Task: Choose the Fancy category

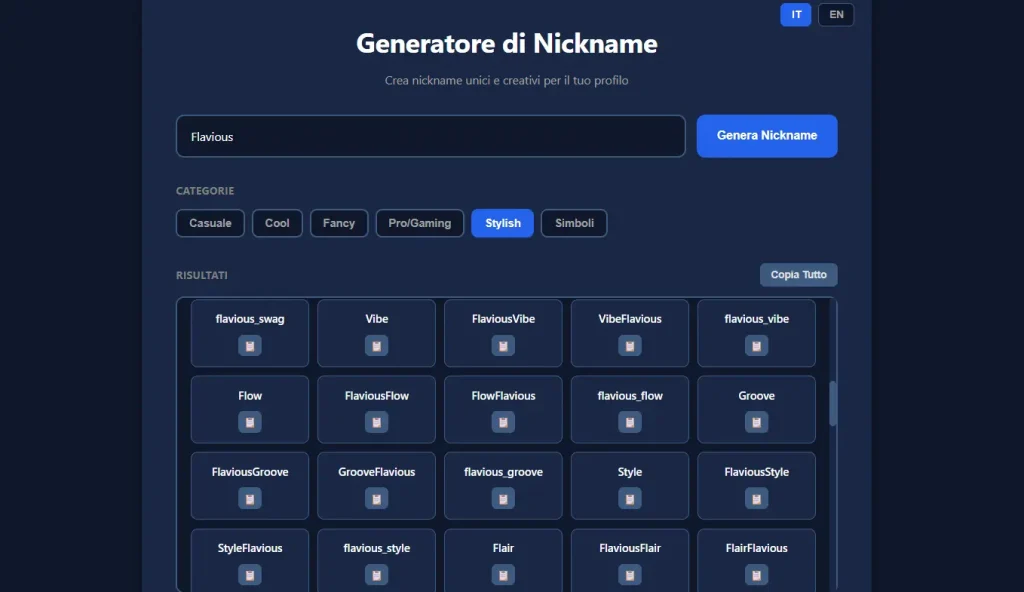Action: coord(339,223)
